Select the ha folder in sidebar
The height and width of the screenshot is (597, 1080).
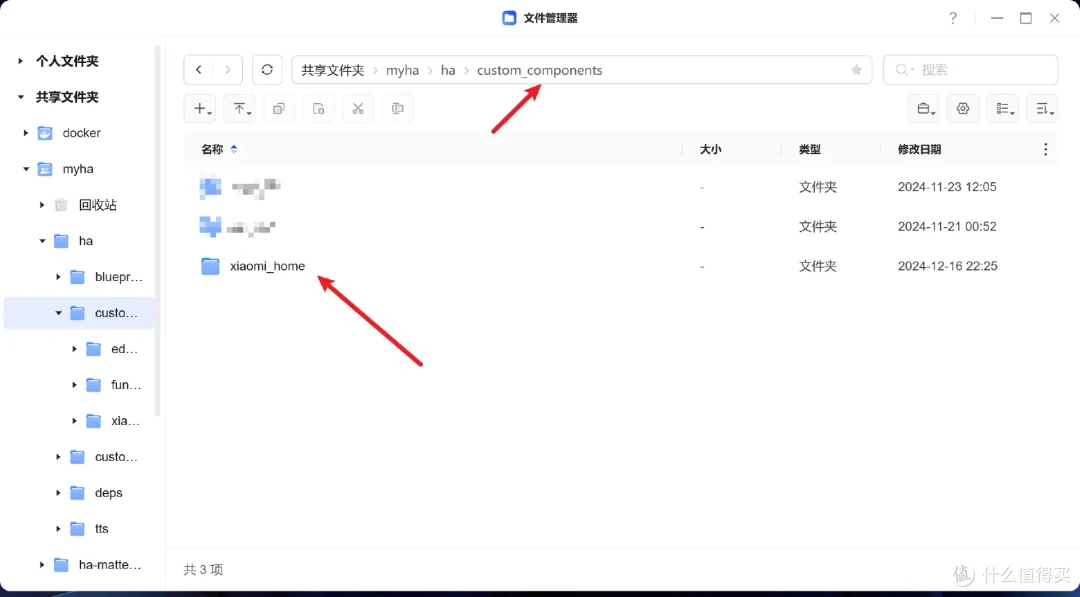[86, 241]
